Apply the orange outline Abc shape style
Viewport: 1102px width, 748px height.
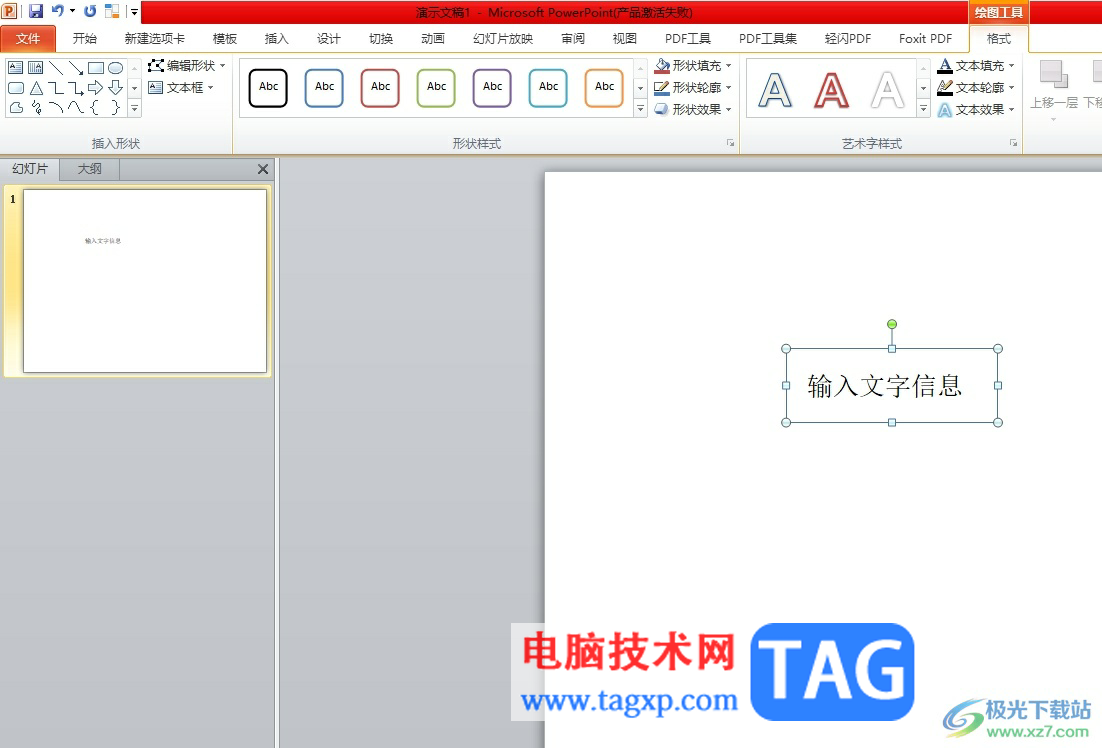[604, 87]
